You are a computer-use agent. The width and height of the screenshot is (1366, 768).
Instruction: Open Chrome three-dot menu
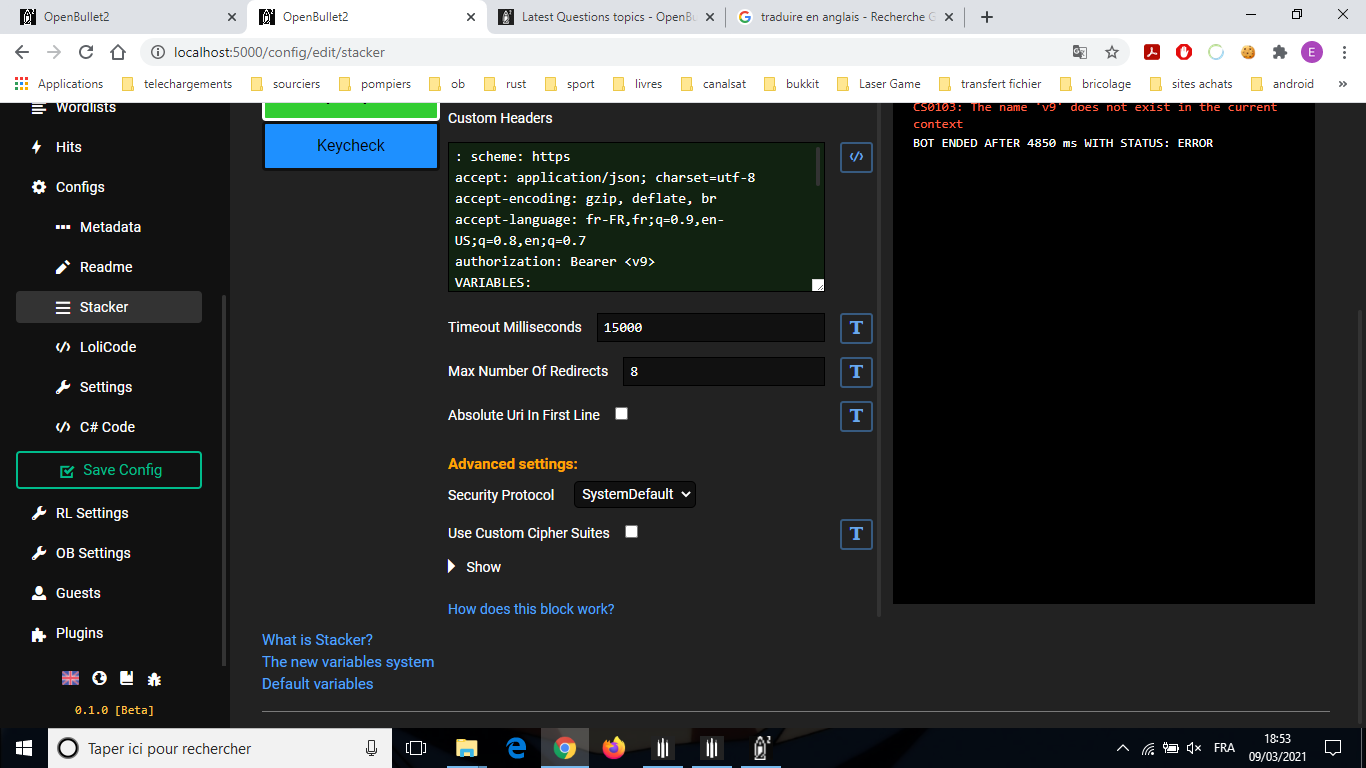point(1343,52)
